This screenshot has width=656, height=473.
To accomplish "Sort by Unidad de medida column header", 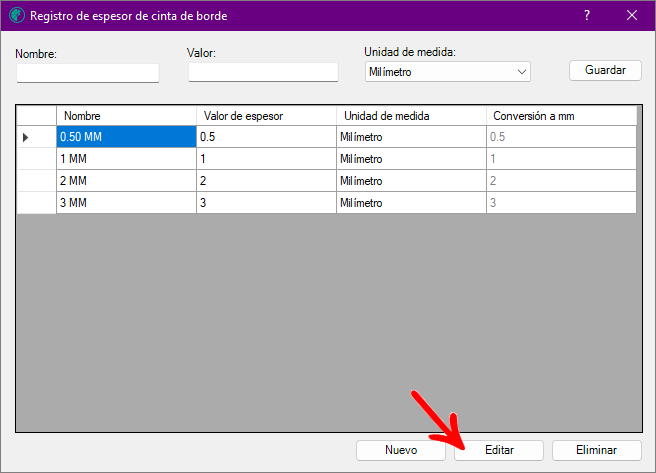I will click(411, 115).
